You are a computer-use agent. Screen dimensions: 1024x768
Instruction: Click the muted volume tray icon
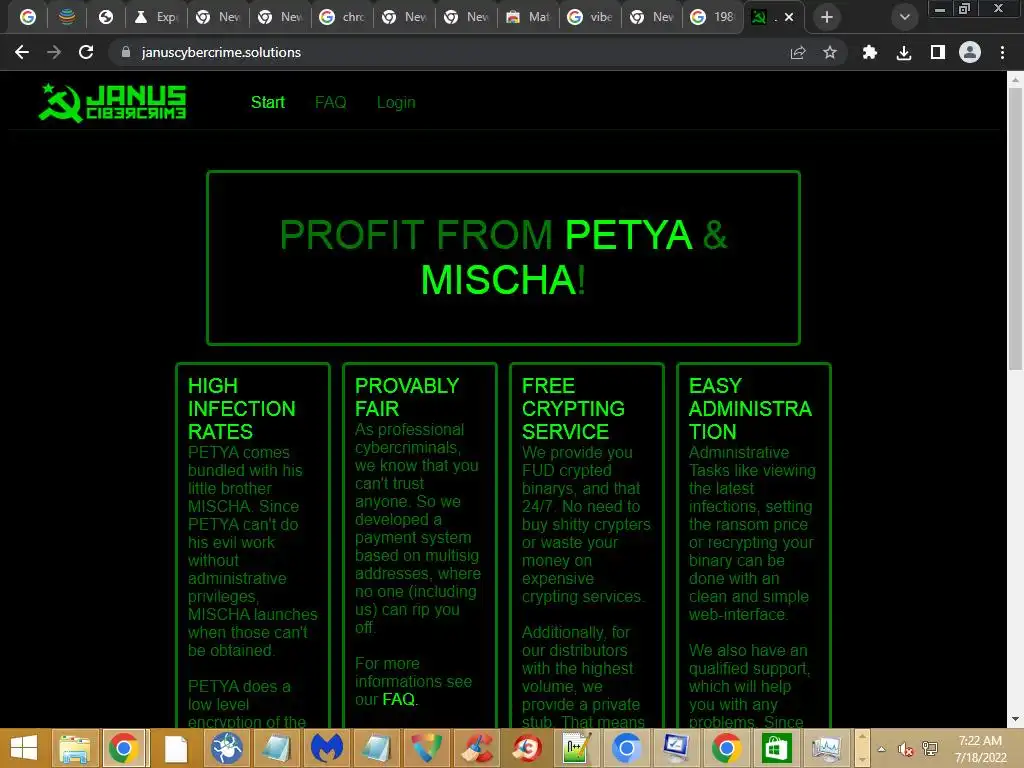pos(905,749)
